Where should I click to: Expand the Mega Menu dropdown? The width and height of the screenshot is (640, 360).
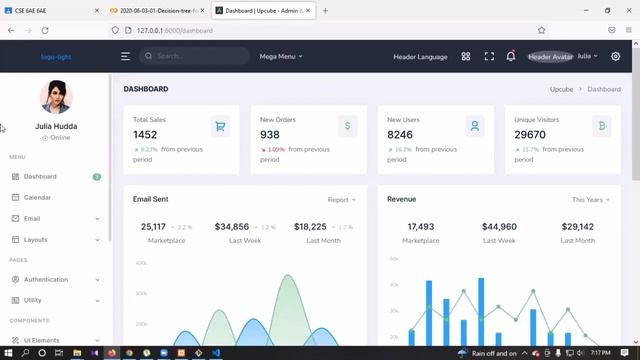click(281, 56)
